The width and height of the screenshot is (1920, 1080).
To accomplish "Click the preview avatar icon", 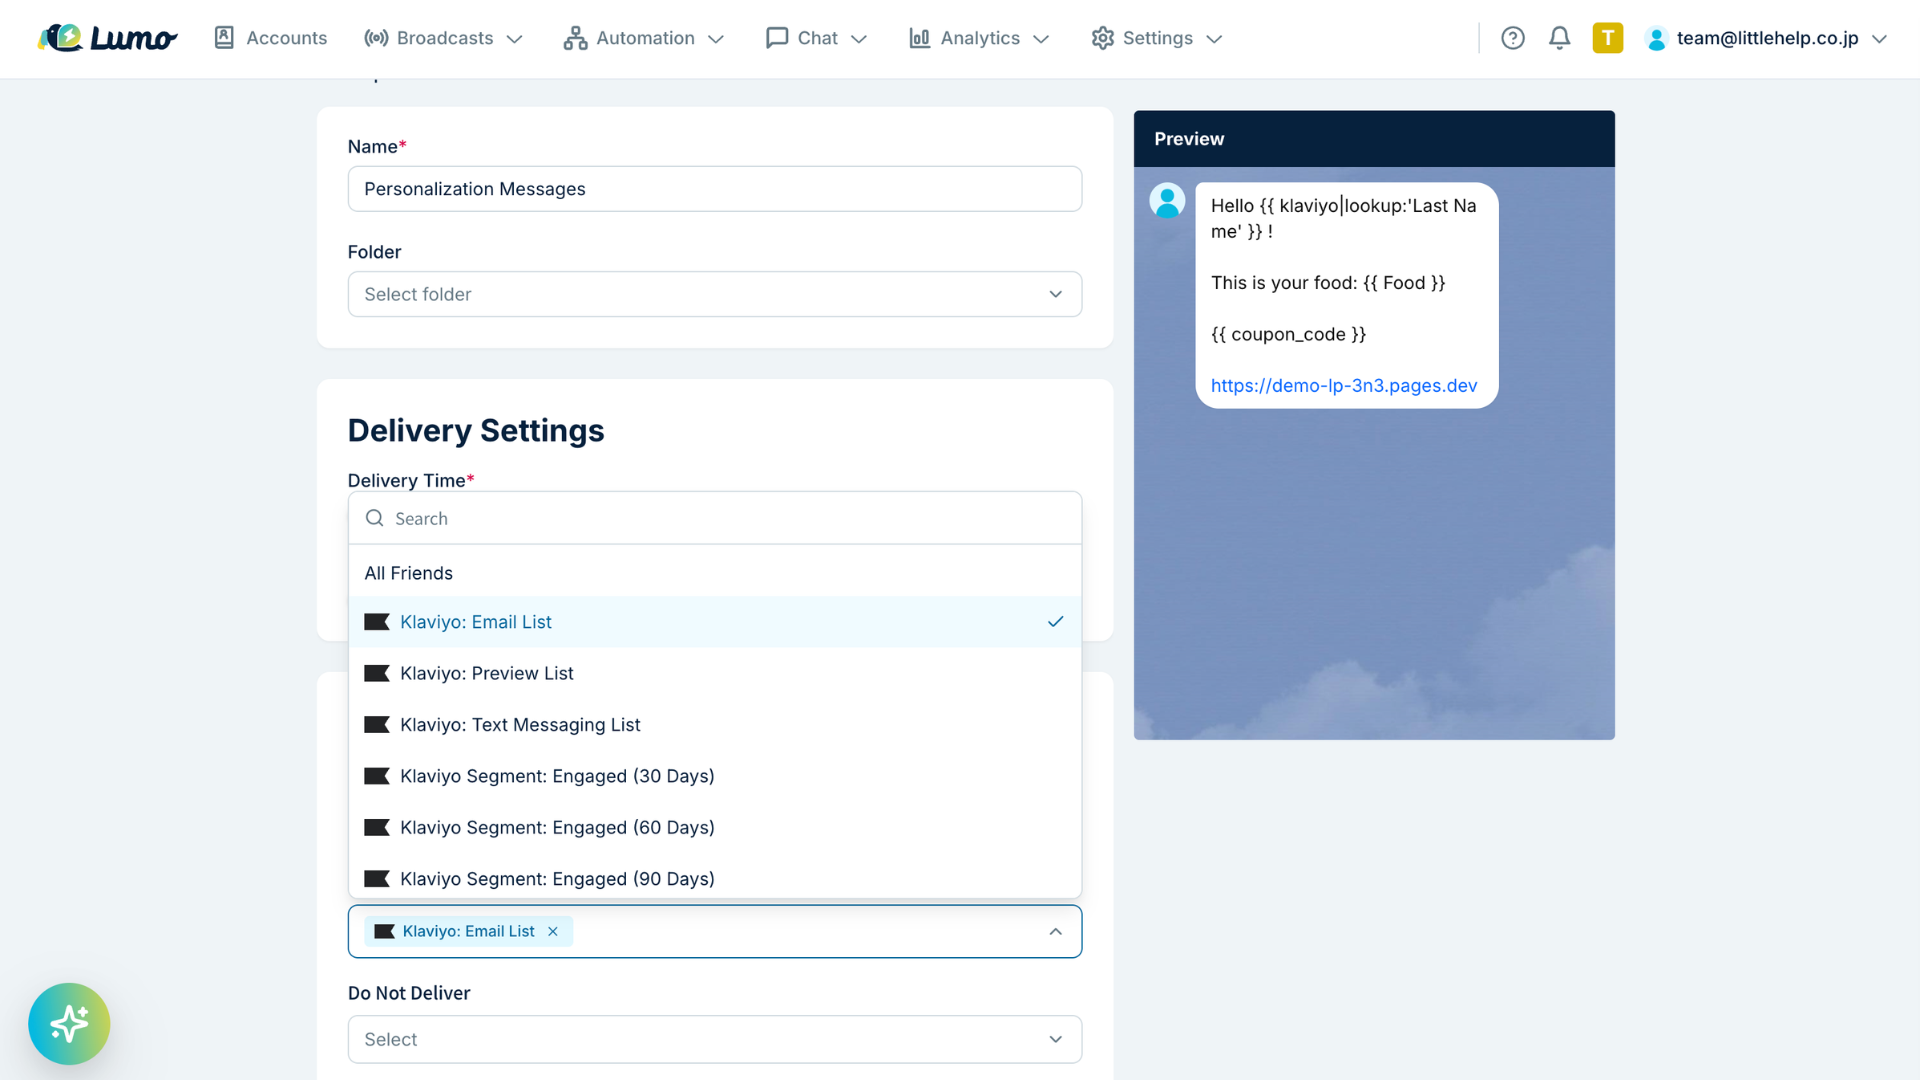I will pyautogui.click(x=1167, y=200).
